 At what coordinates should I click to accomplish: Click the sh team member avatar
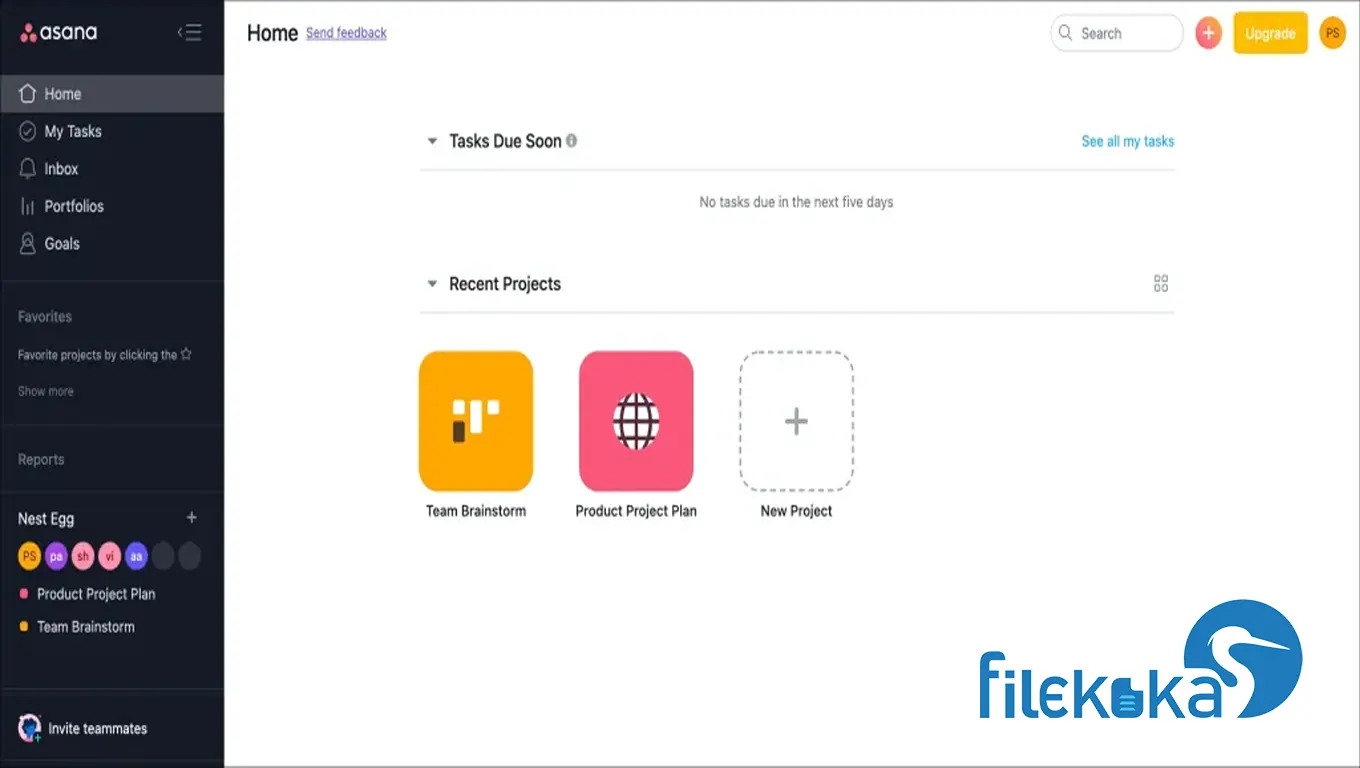(x=83, y=556)
